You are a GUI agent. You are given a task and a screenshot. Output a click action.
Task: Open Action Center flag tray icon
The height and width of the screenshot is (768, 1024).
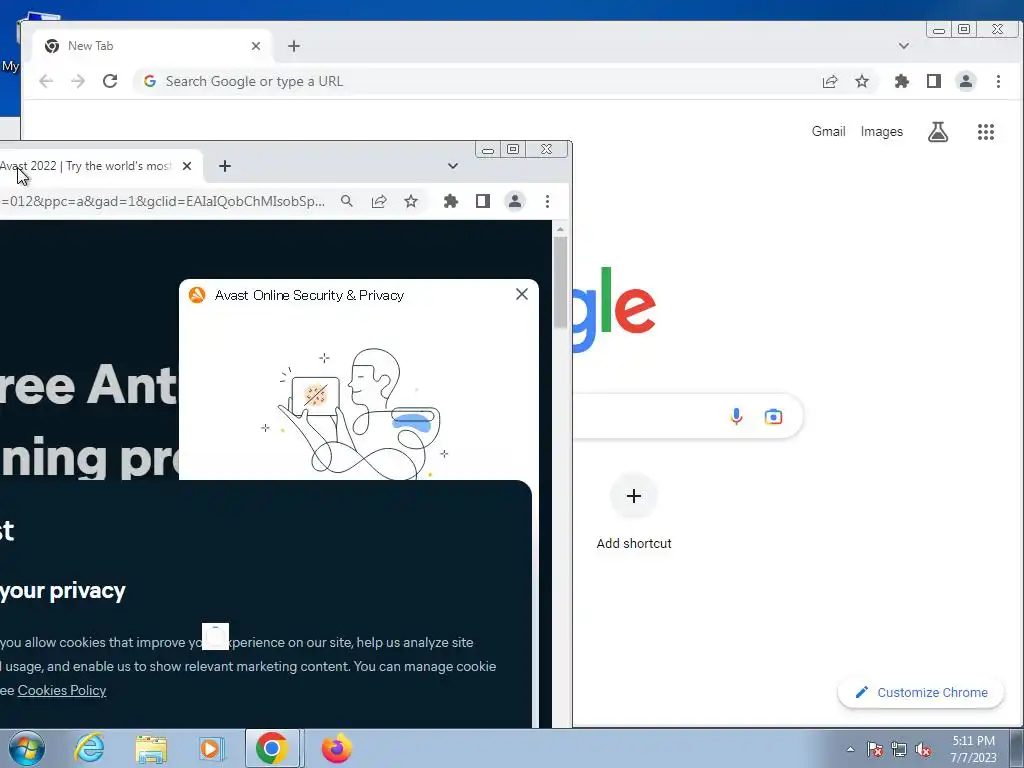[874, 750]
